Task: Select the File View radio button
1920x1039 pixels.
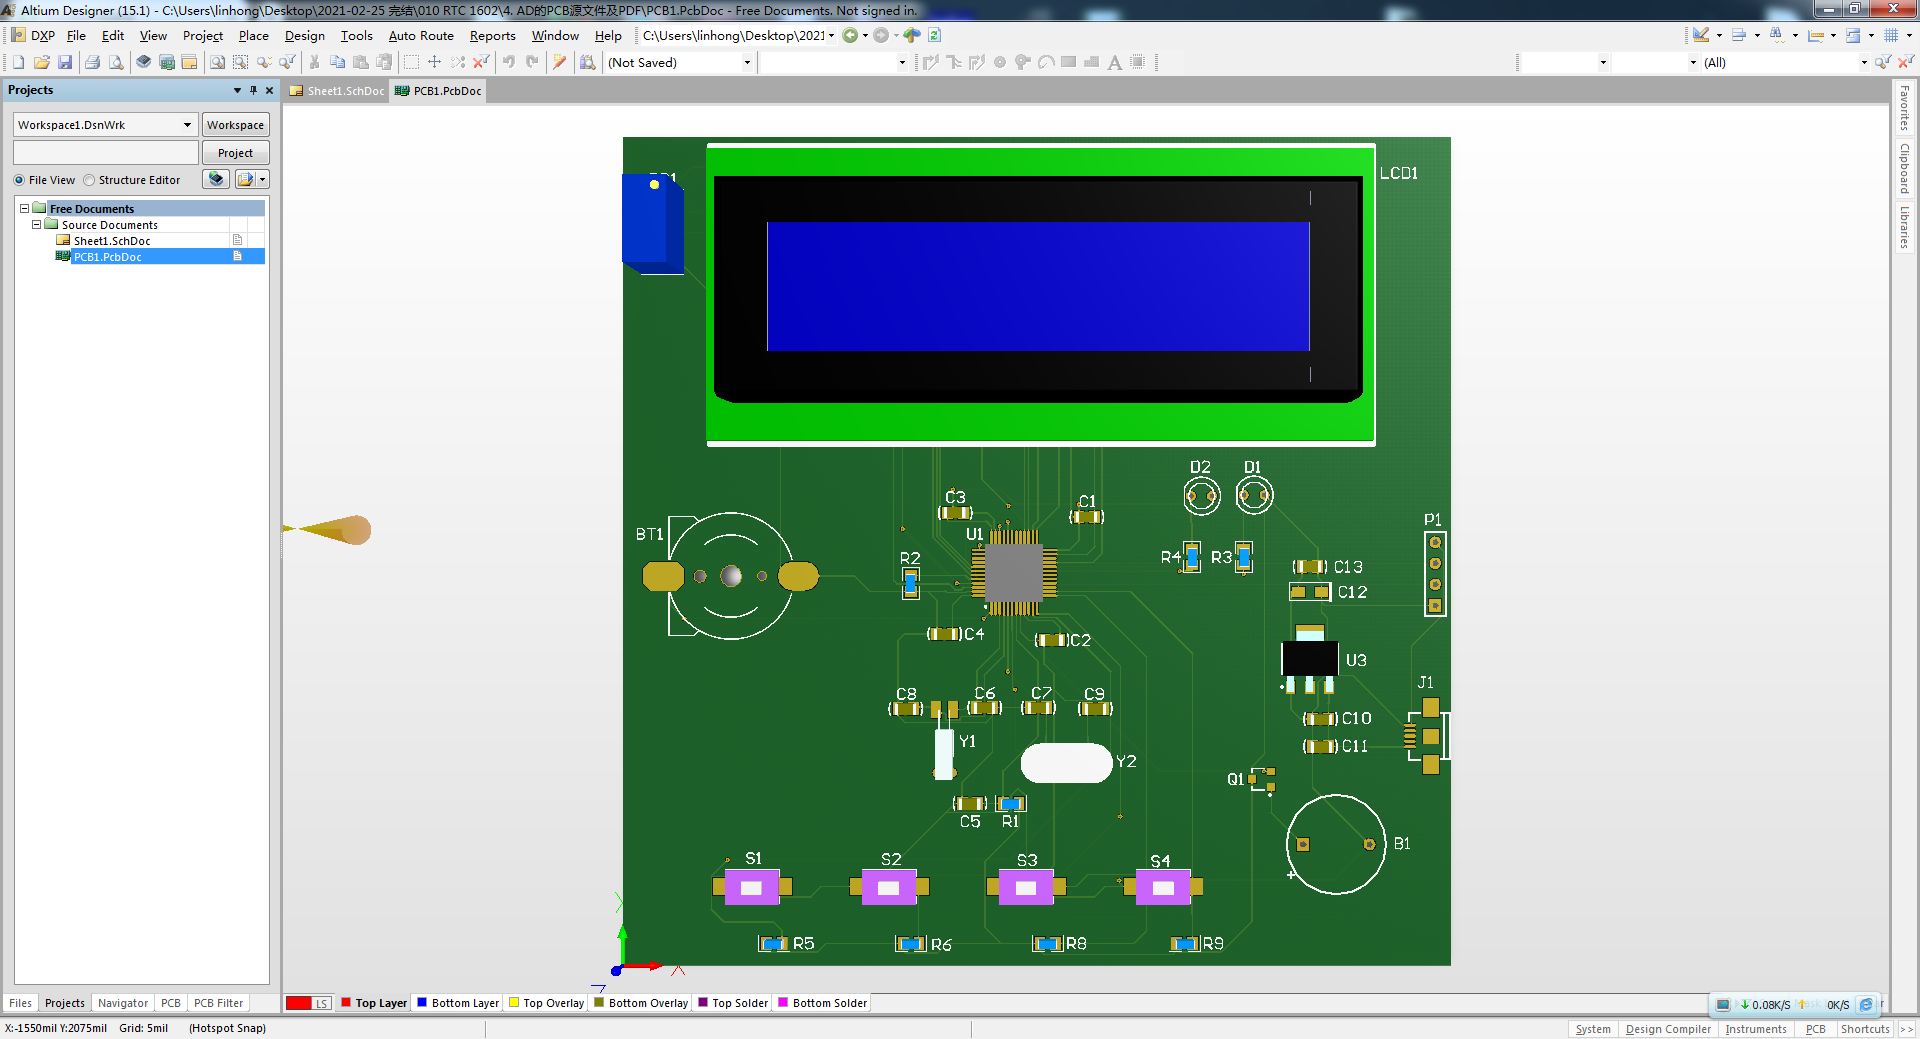Action: 18,180
